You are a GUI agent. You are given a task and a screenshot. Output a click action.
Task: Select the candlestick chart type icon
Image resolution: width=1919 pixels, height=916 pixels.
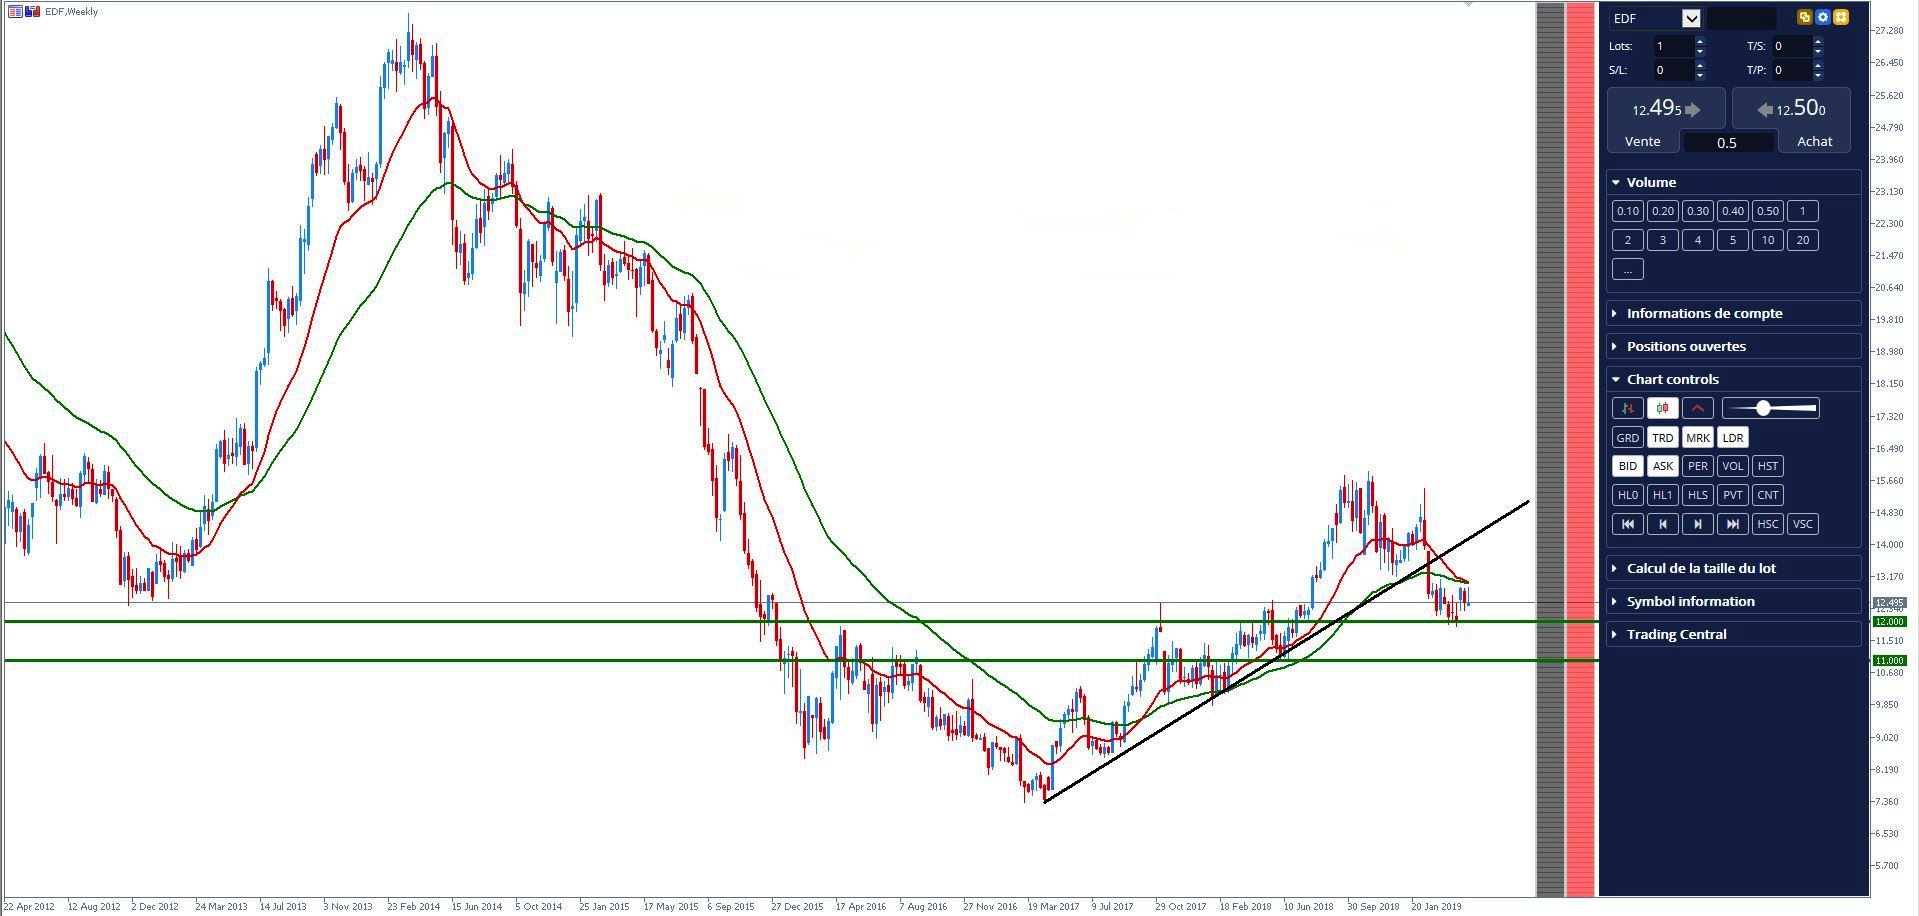1662,408
